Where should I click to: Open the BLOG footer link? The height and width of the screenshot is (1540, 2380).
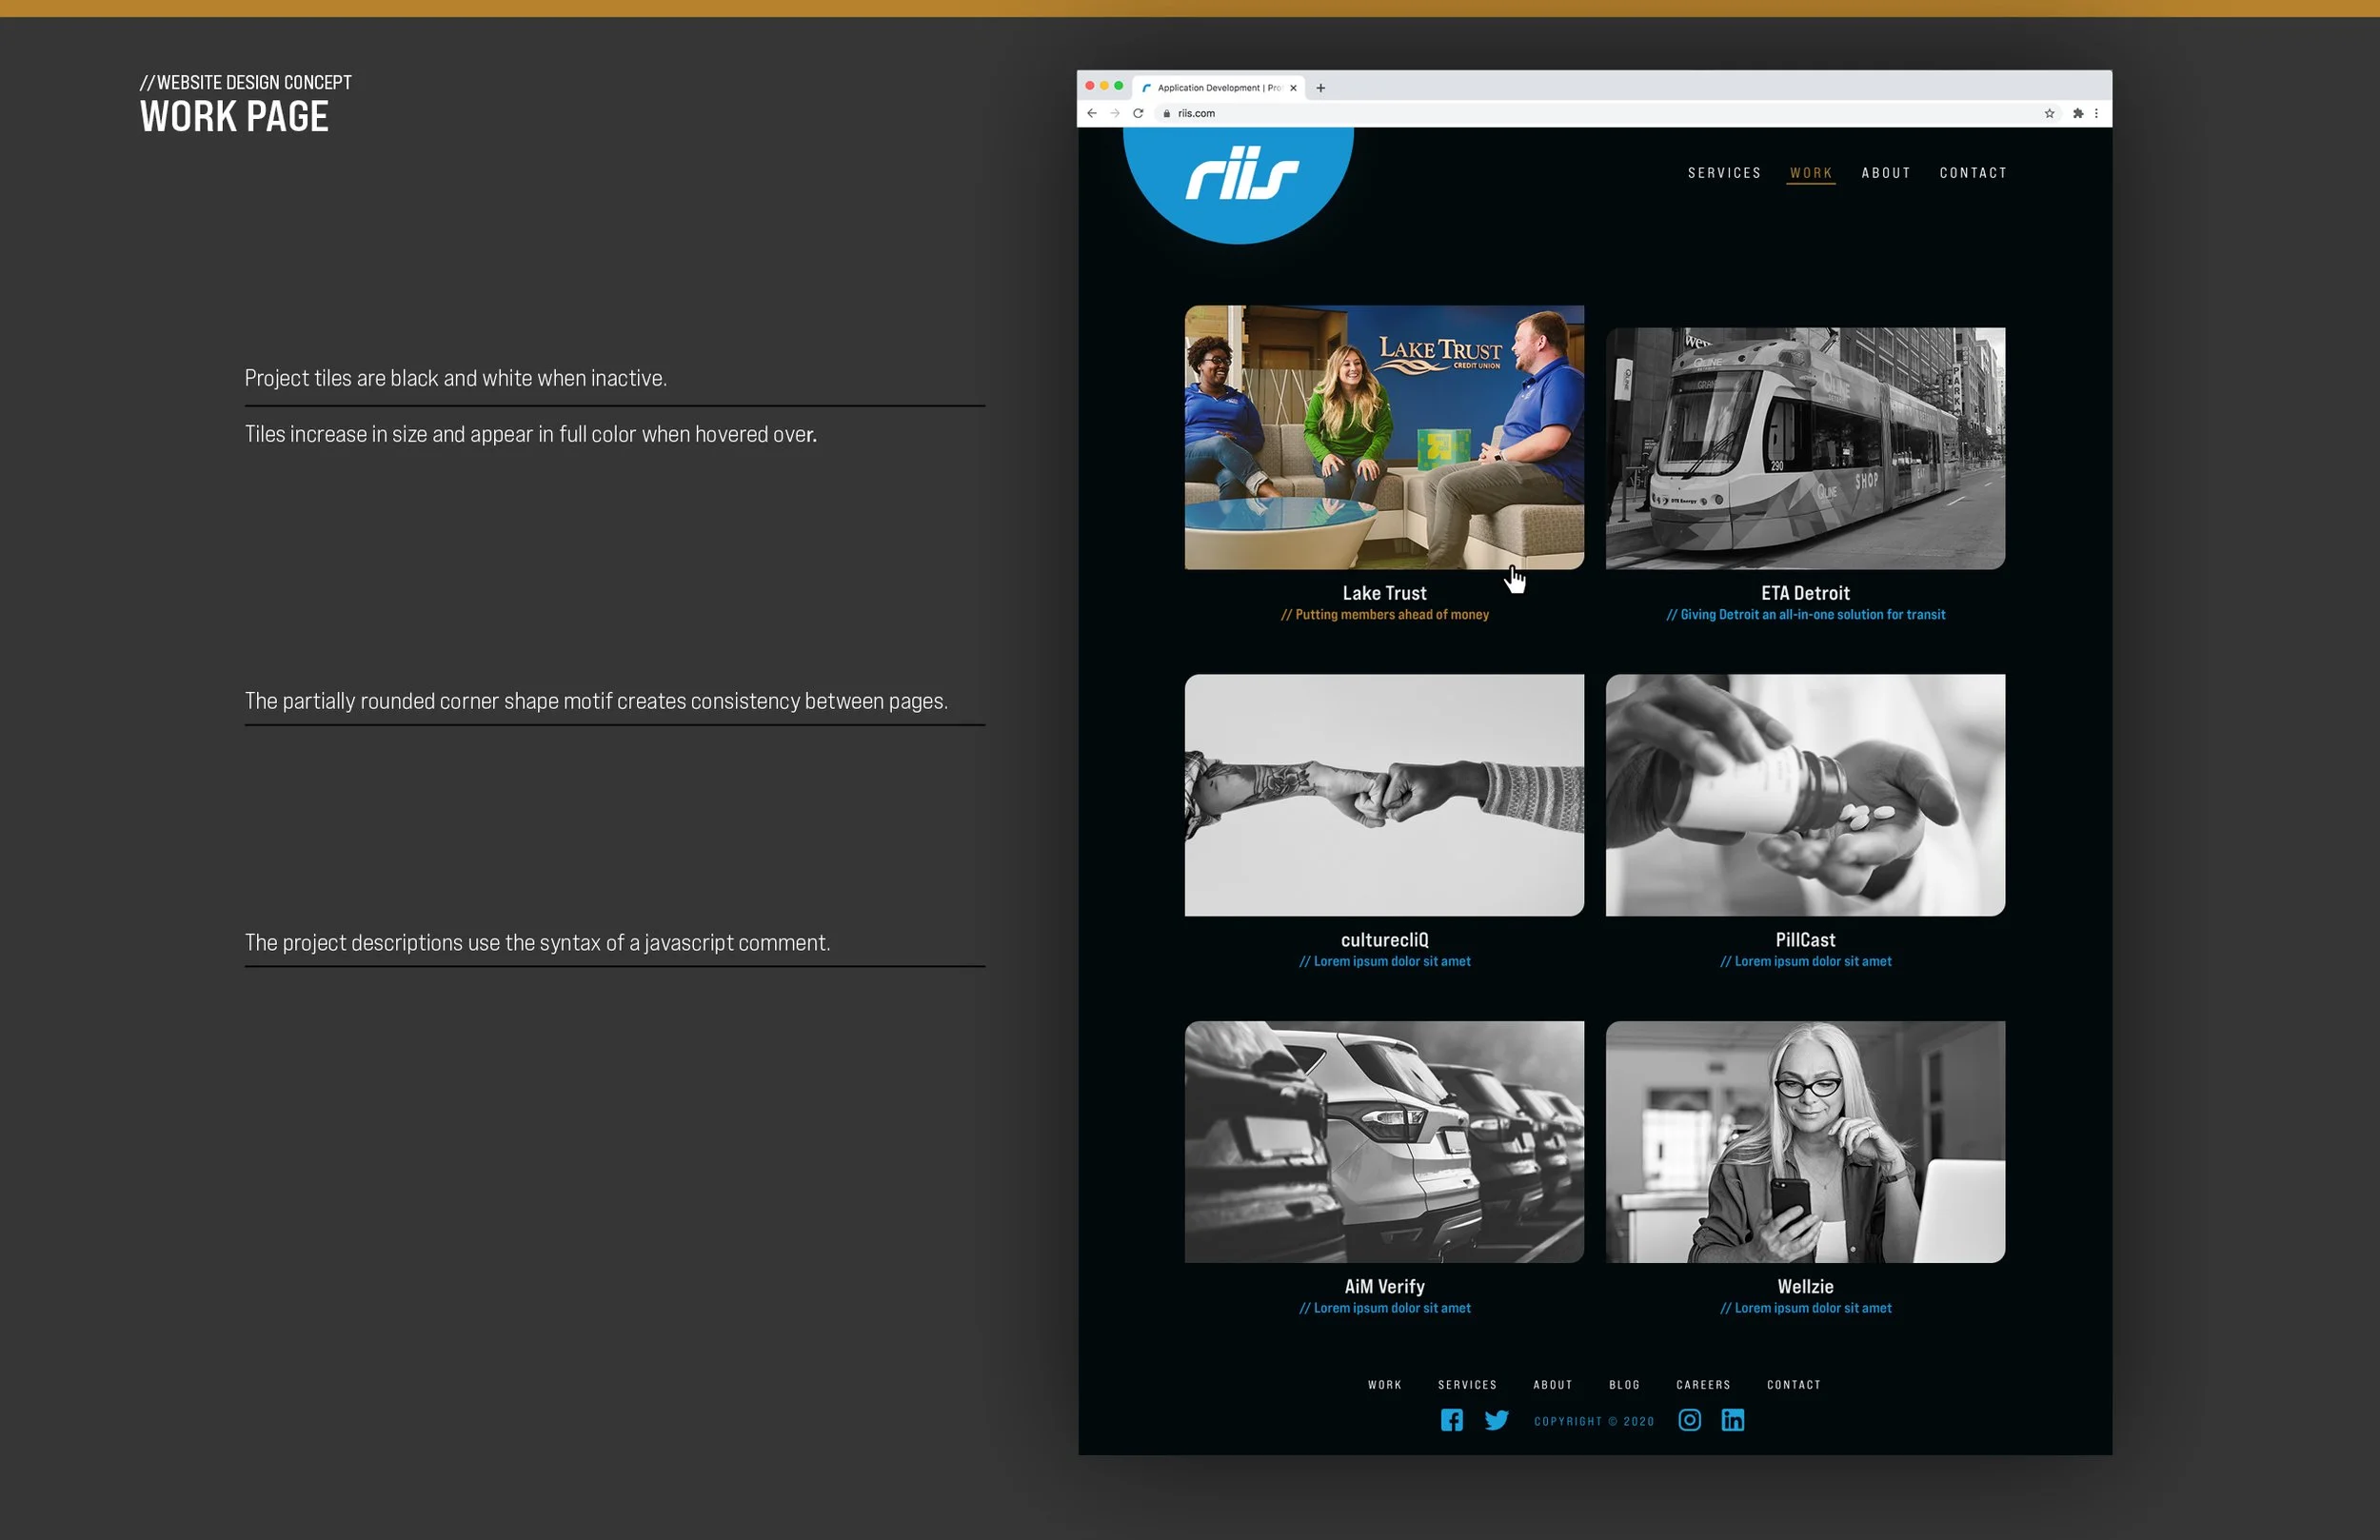(1624, 1385)
